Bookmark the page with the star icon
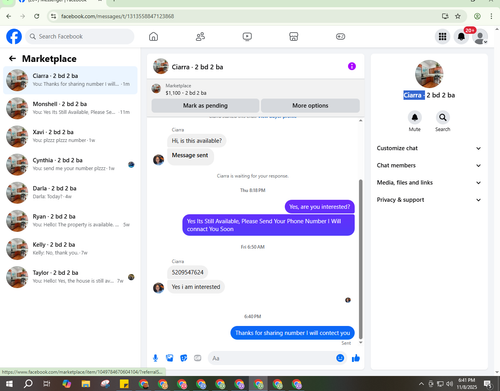 458,16
